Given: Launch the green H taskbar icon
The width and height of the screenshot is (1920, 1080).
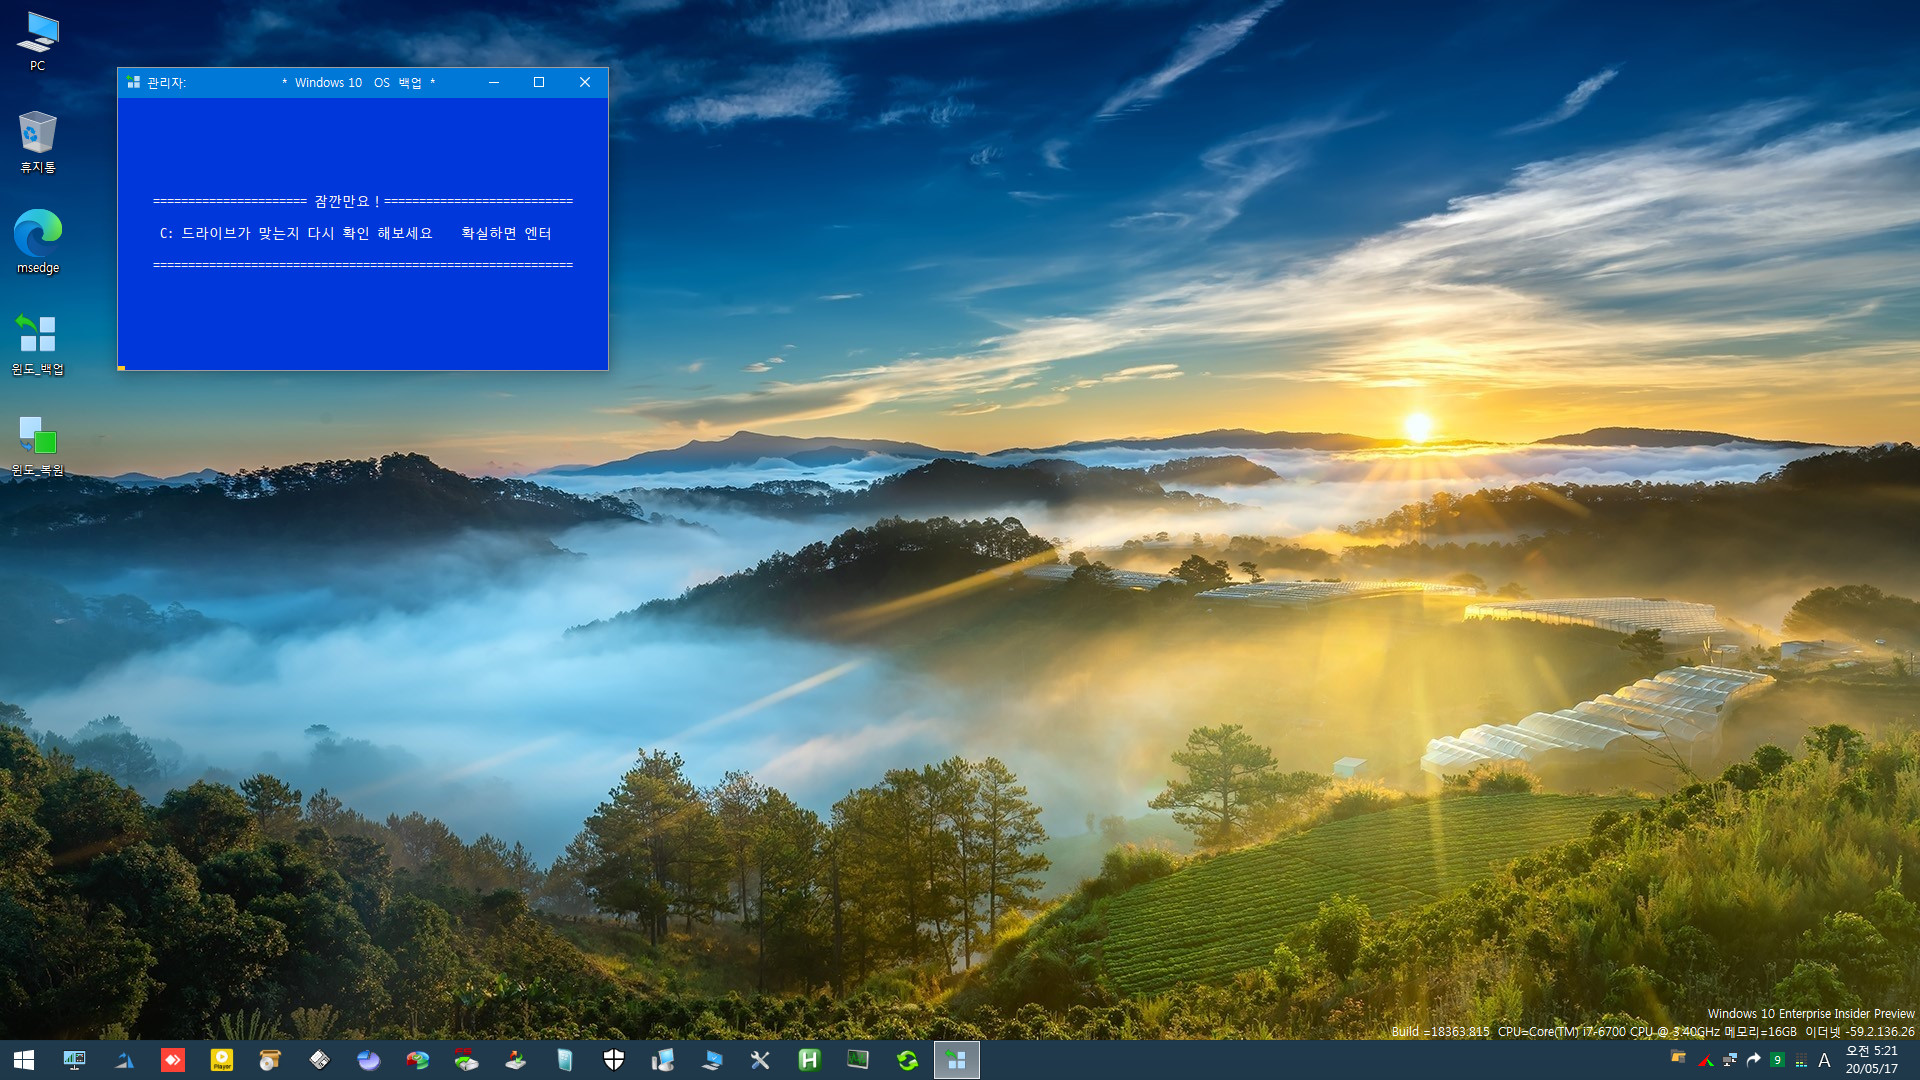Looking at the screenshot, I should [x=809, y=1060].
